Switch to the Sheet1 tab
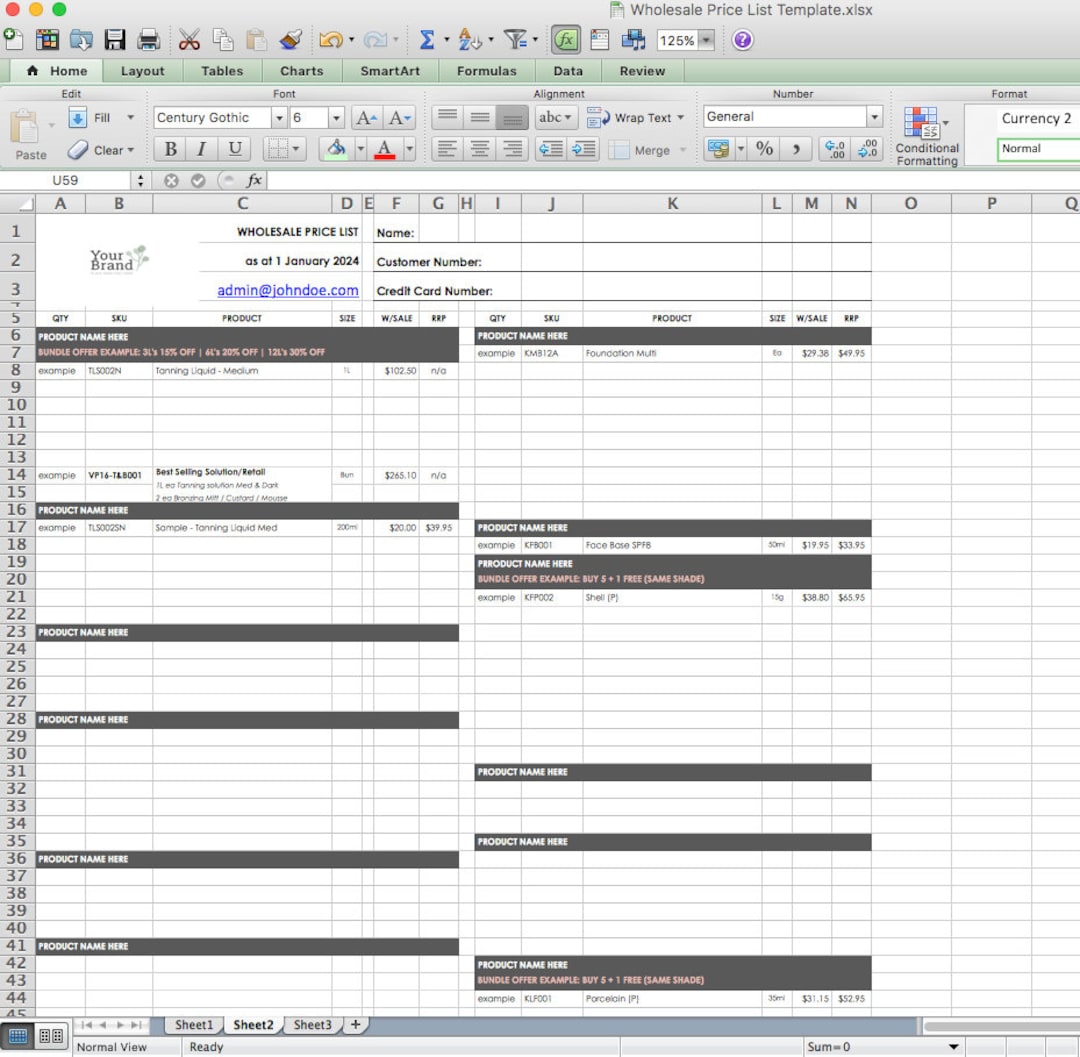 tap(194, 1025)
